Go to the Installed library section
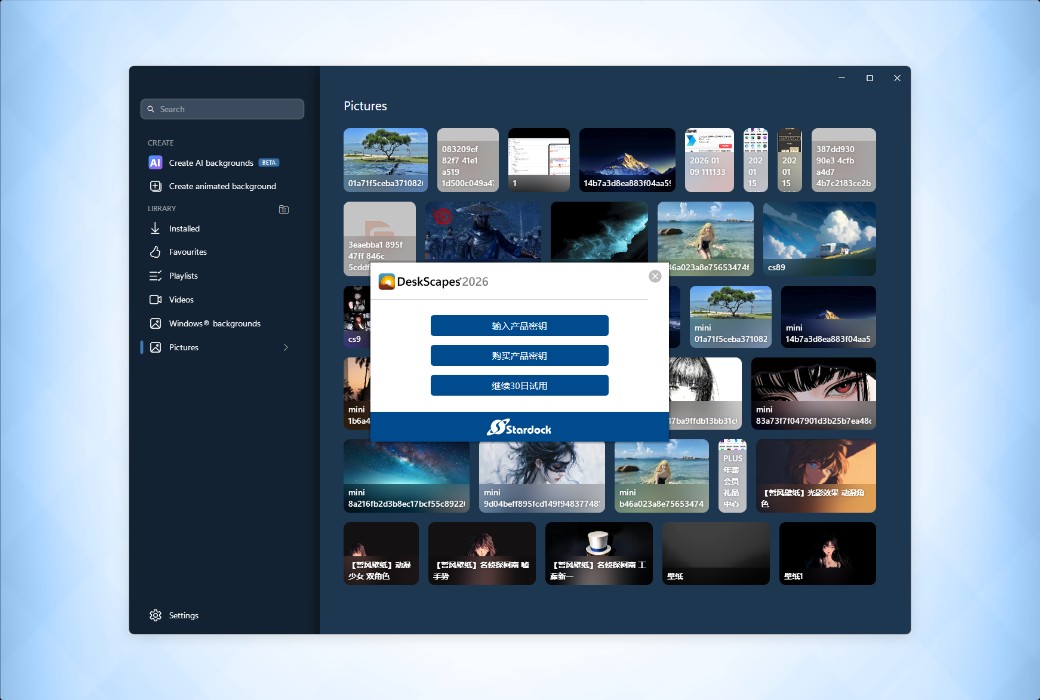This screenshot has height=700, width=1040. point(184,229)
